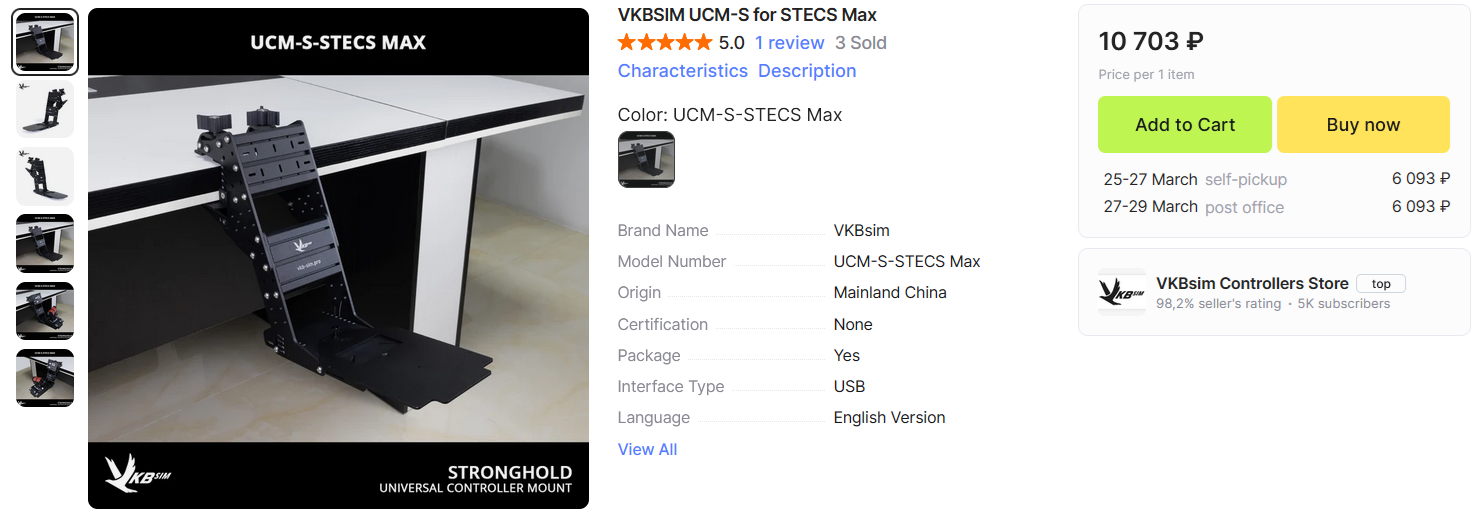1475x530 pixels.
Task: Click the Buy now button
Action: point(1363,125)
